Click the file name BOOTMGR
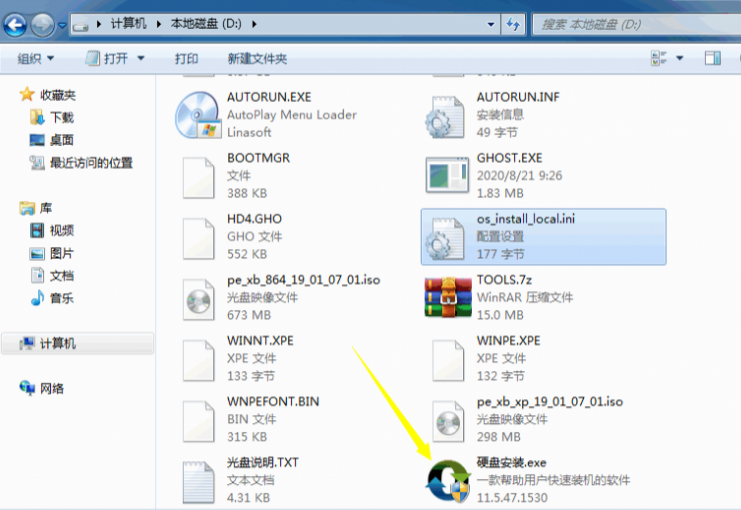 click(x=258, y=158)
